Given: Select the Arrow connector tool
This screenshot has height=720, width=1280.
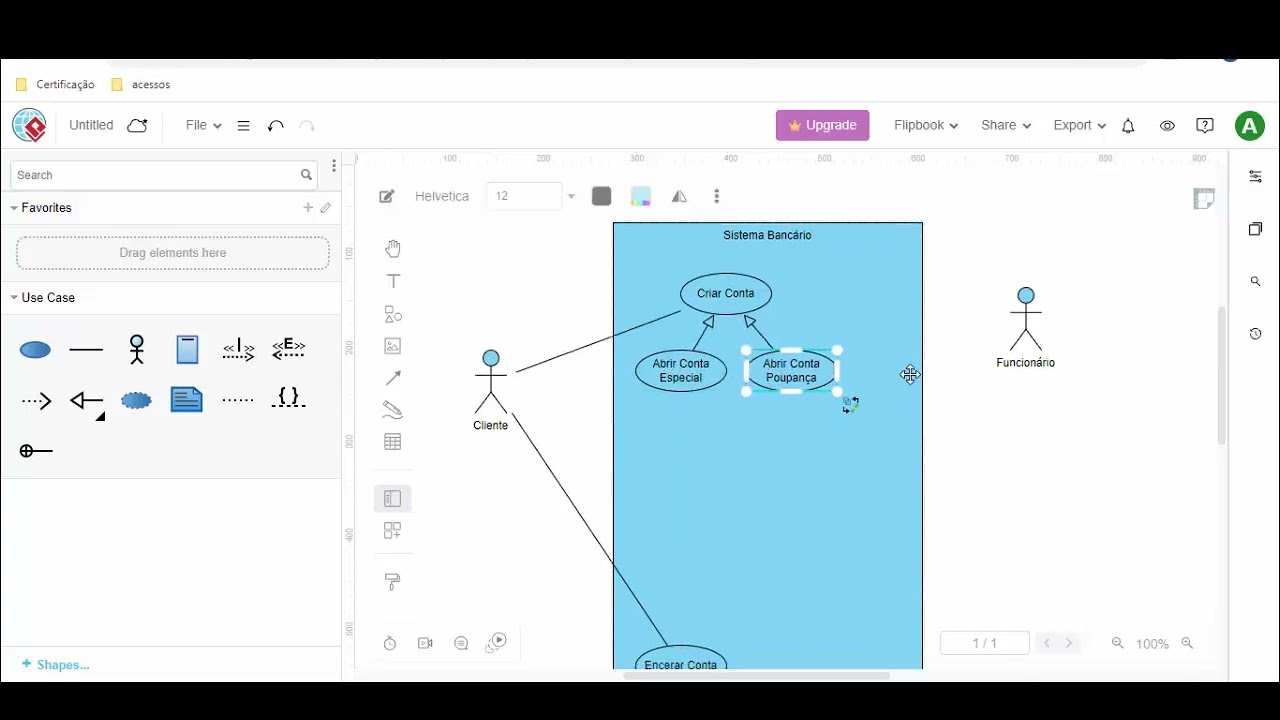Looking at the screenshot, I should 393,378.
